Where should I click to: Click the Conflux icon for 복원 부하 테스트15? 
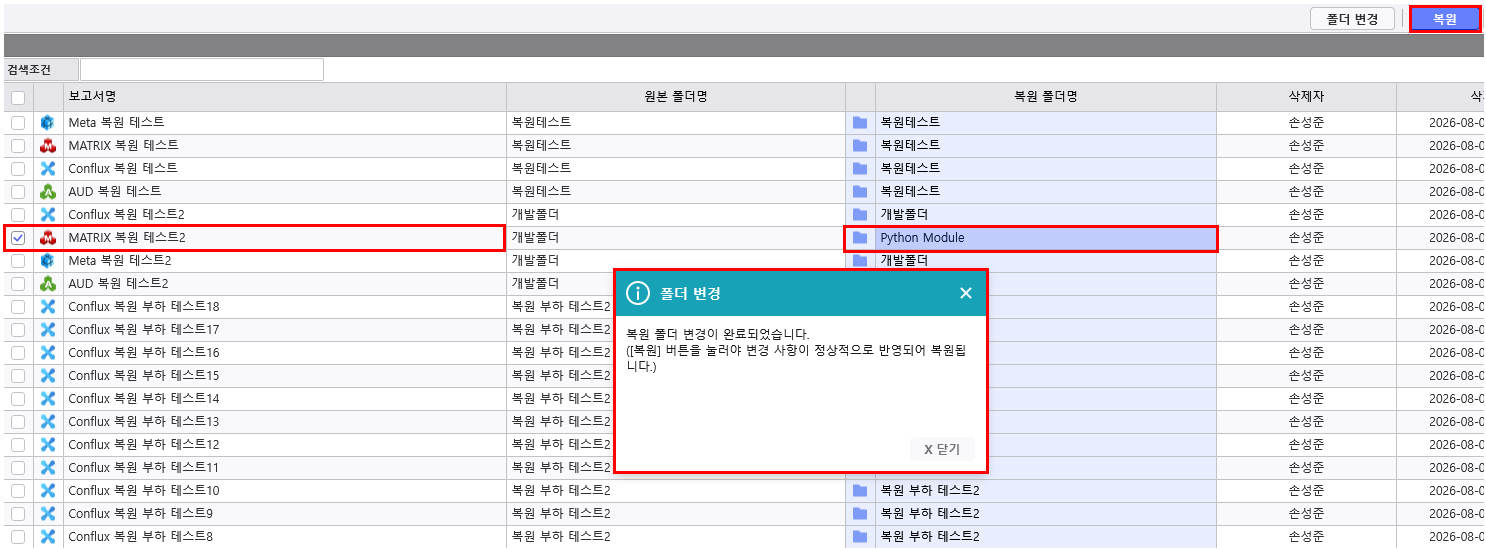[48, 375]
